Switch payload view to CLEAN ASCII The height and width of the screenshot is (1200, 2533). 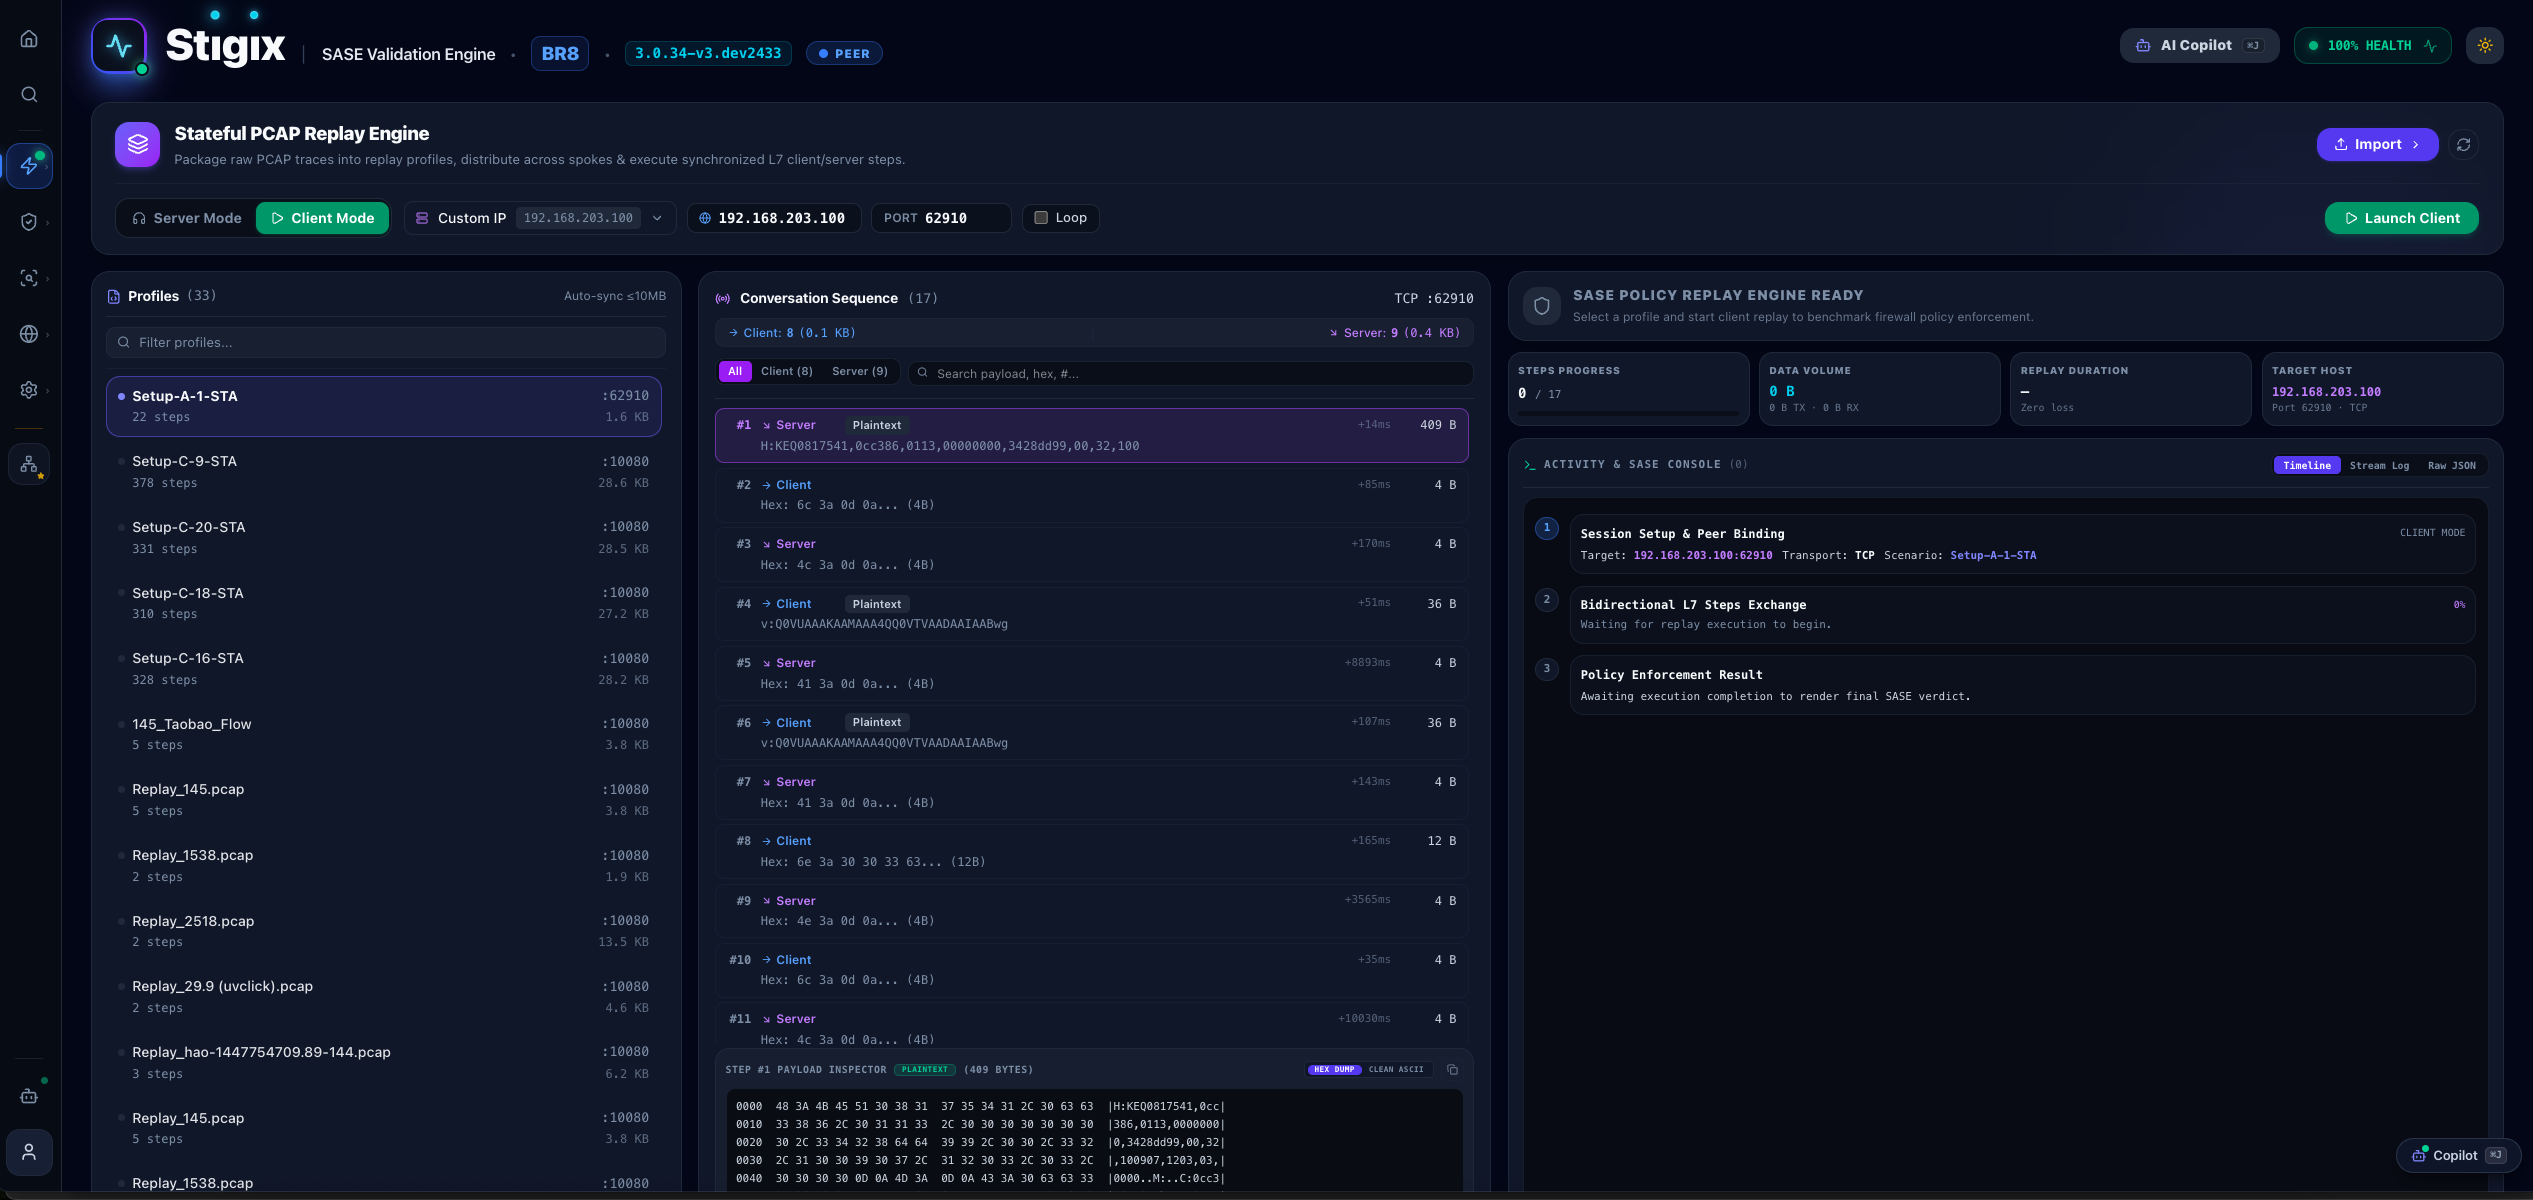coord(1396,1070)
